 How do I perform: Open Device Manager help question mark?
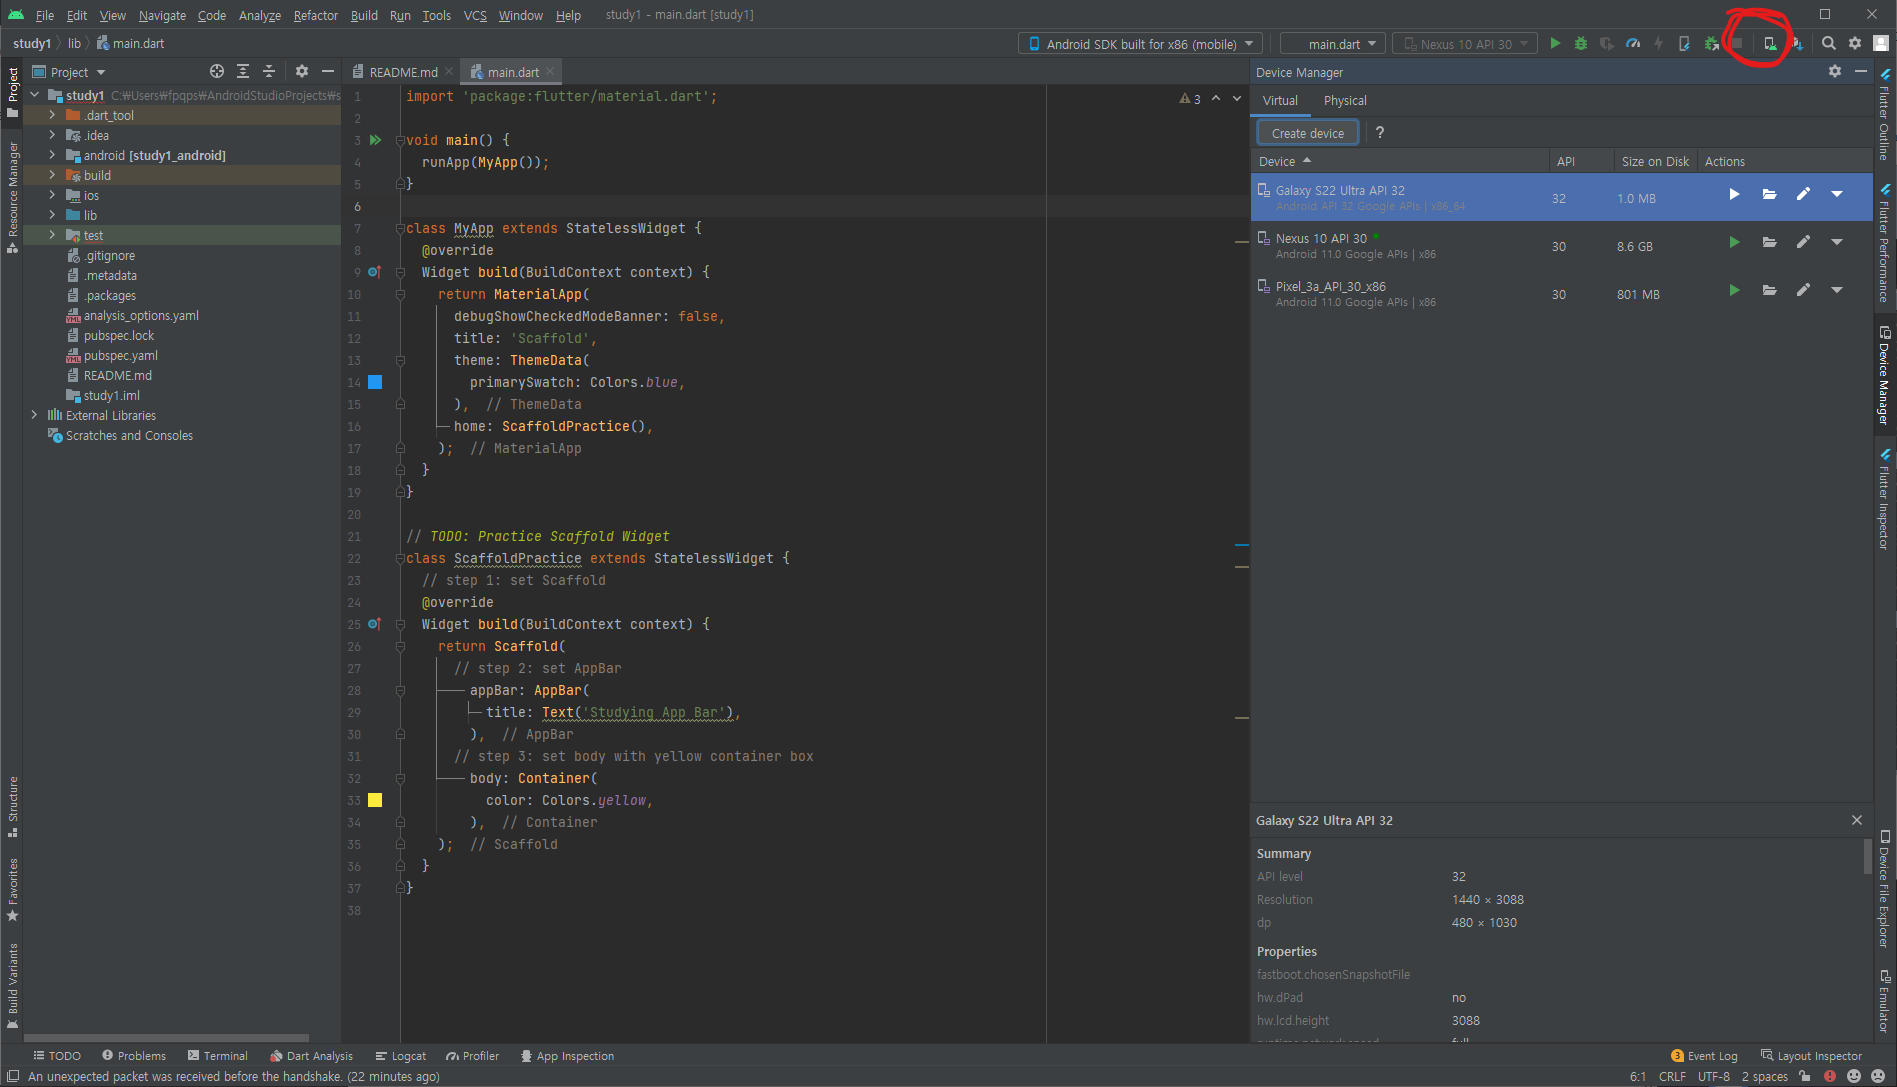pos(1380,132)
